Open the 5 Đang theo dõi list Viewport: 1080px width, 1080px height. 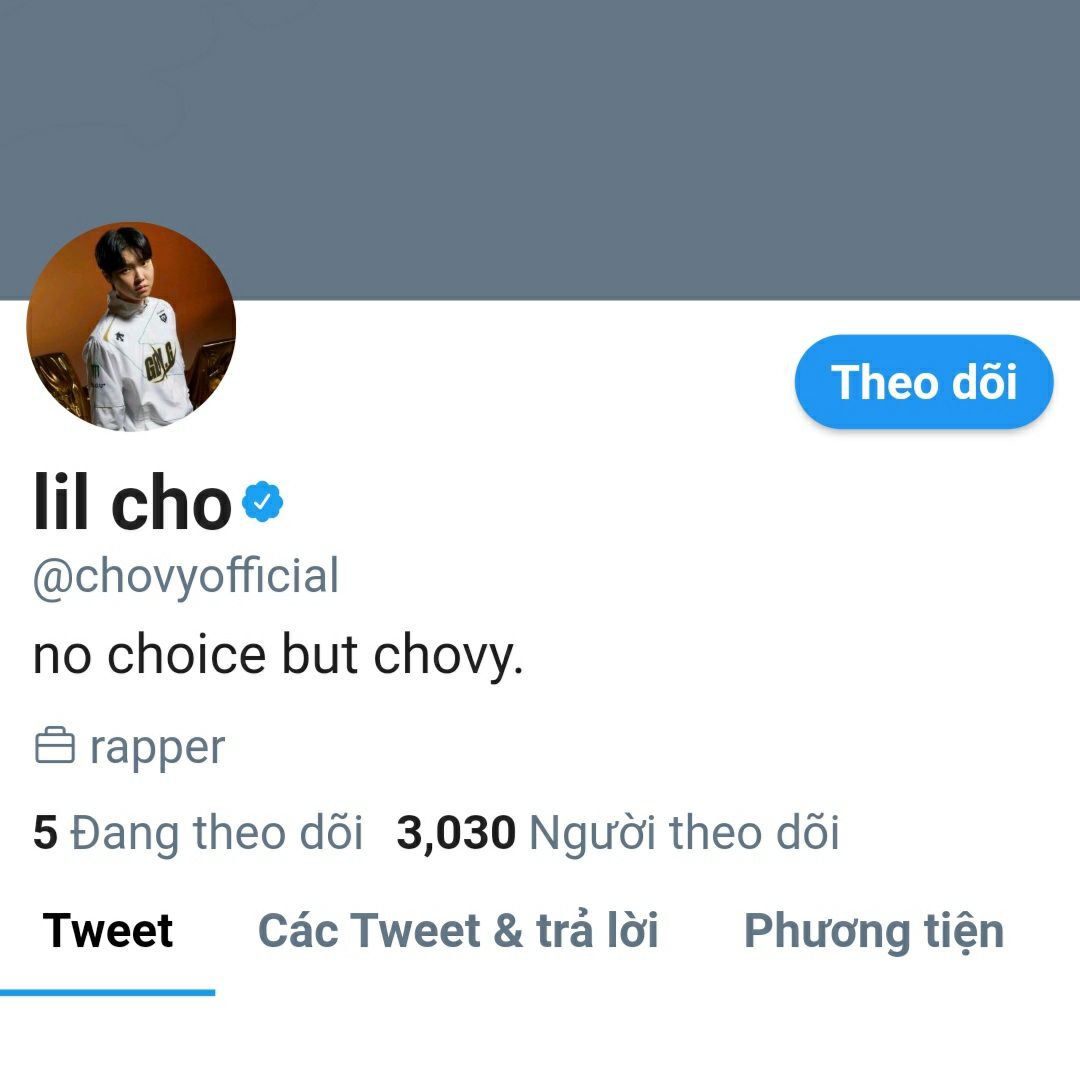click(x=198, y=833)
